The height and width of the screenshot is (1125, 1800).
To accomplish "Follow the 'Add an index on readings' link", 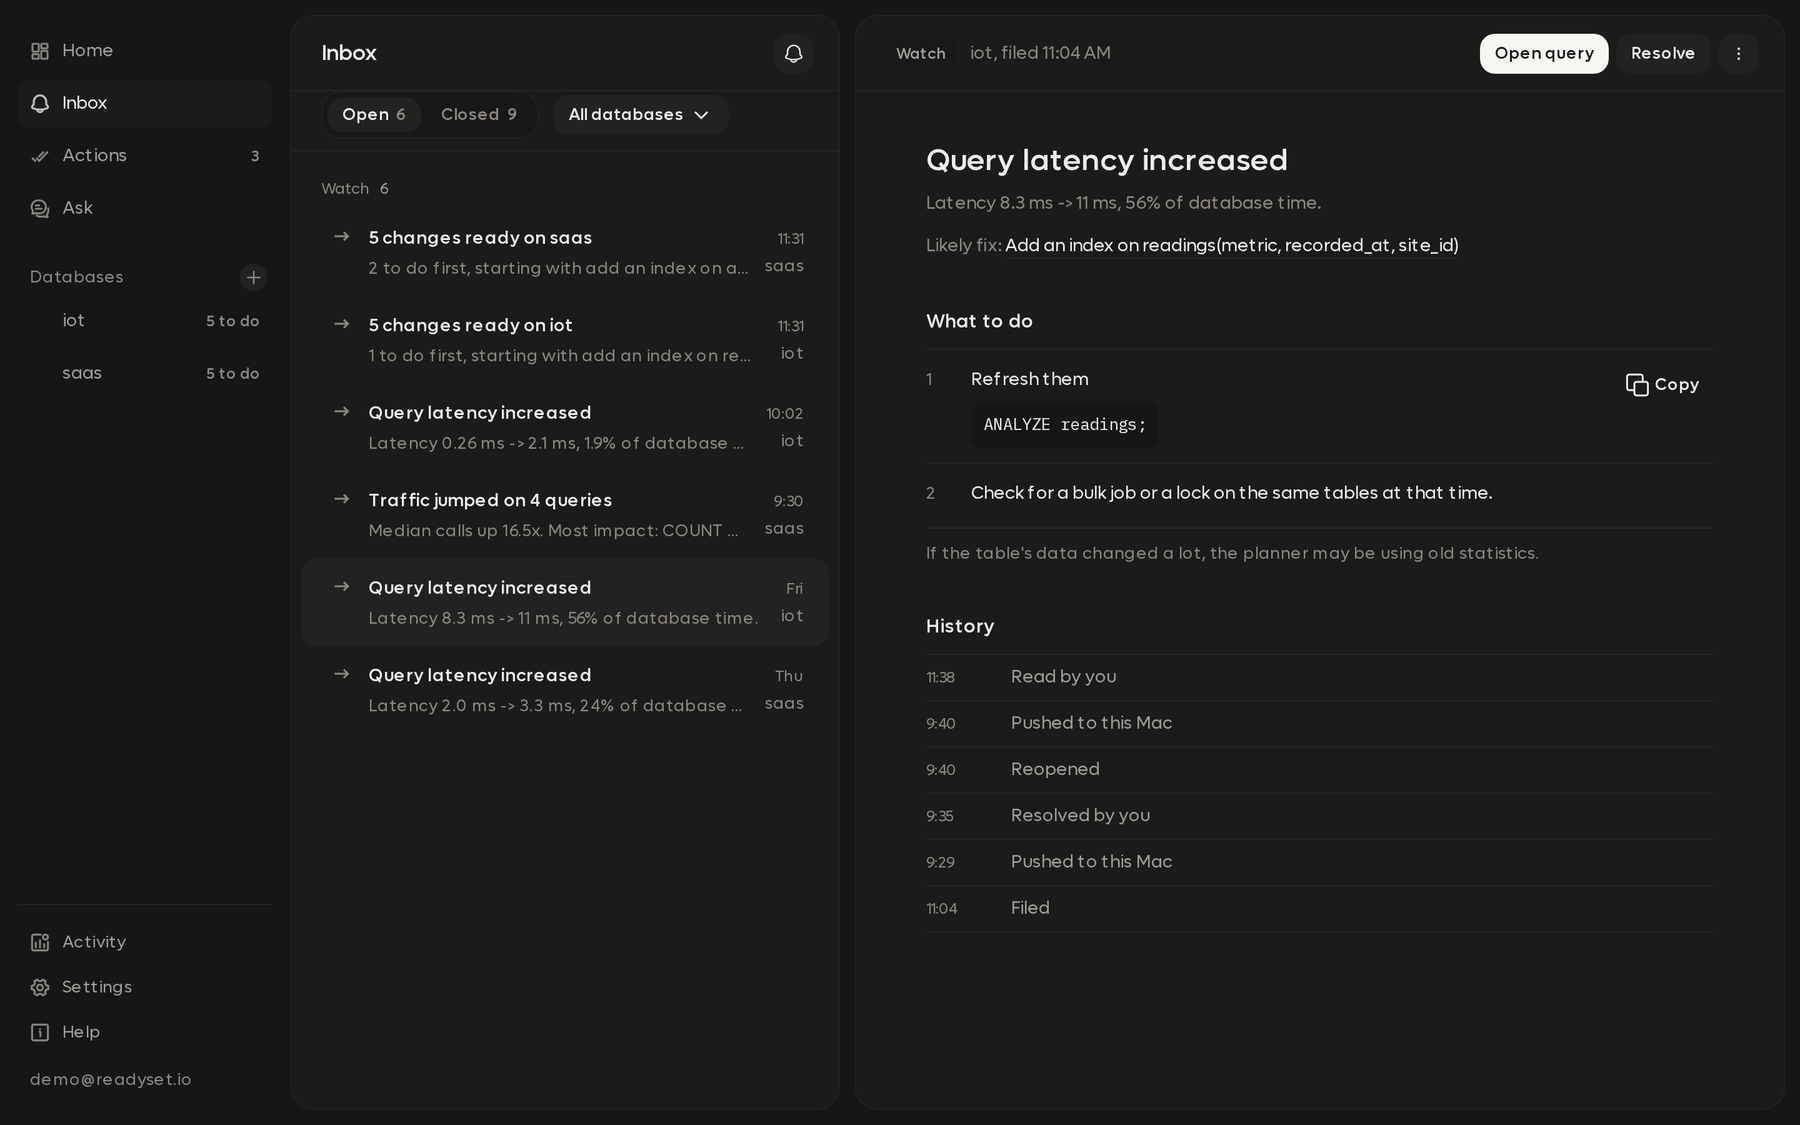I will (x=1231, y=246).
